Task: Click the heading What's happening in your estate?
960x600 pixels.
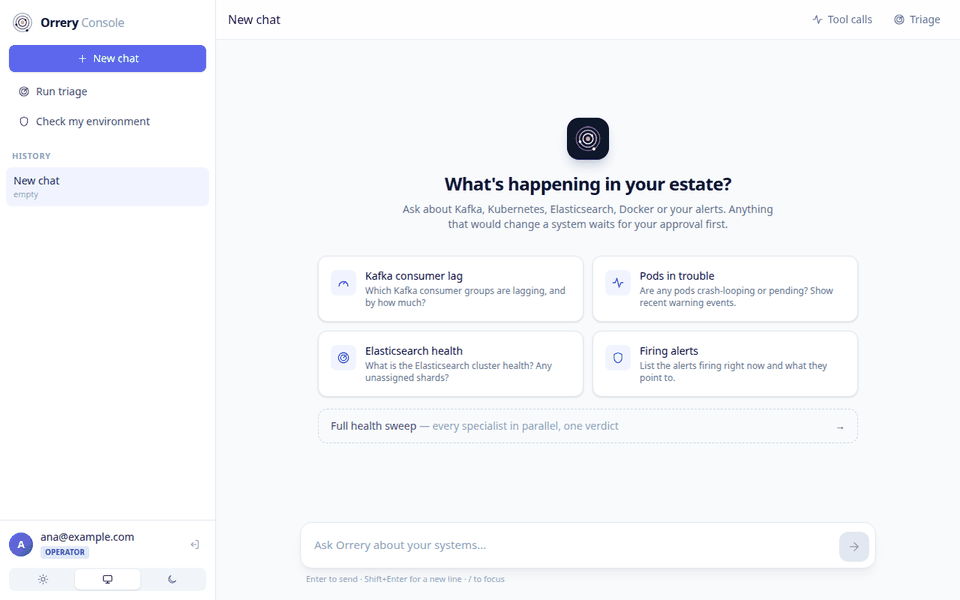Action: pyautogui.click(x=588, y=184)
